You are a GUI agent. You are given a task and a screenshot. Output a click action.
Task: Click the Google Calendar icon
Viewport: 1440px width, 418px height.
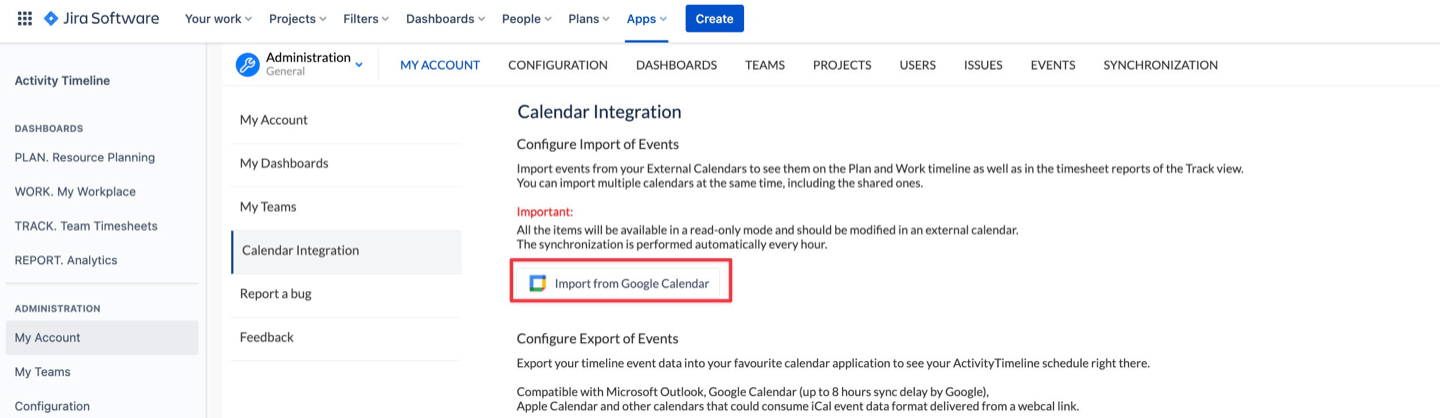tap(538, 284)
